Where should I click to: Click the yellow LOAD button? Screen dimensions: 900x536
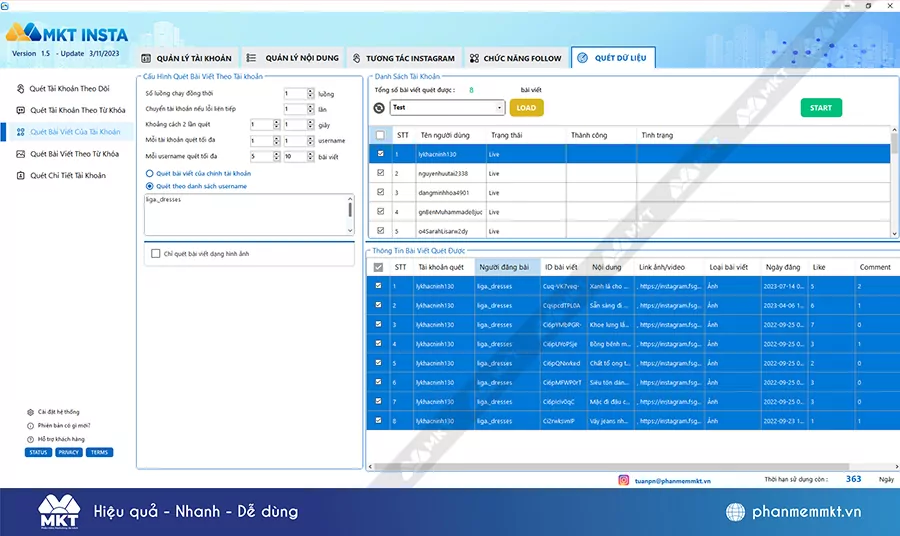tap(526, 108)
